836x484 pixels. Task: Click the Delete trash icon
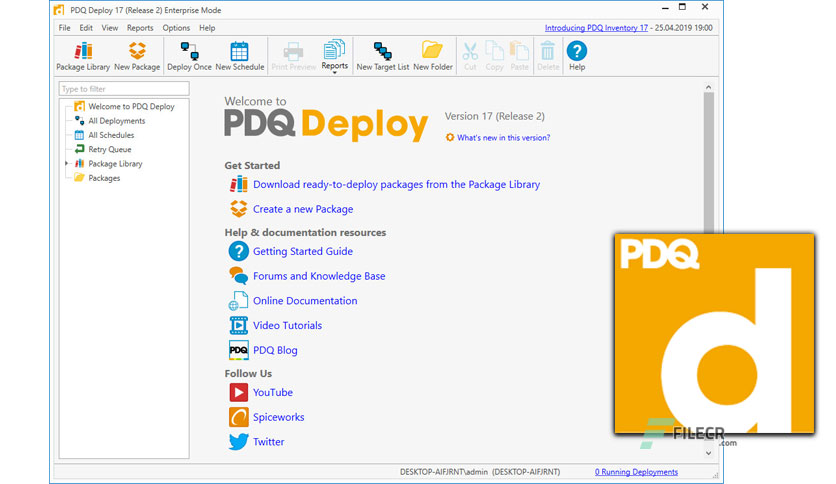tap(548, 52)
